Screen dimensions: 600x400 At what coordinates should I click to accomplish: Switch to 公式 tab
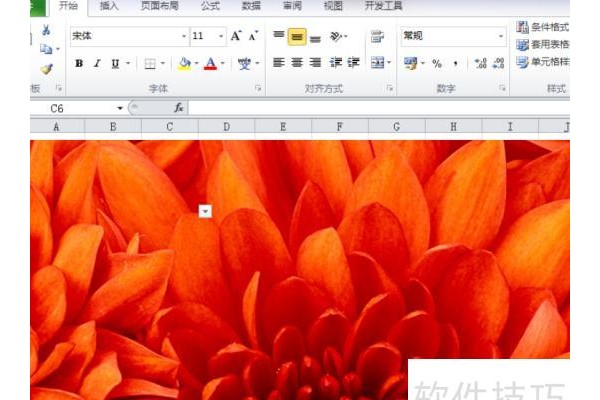point(210,6)
